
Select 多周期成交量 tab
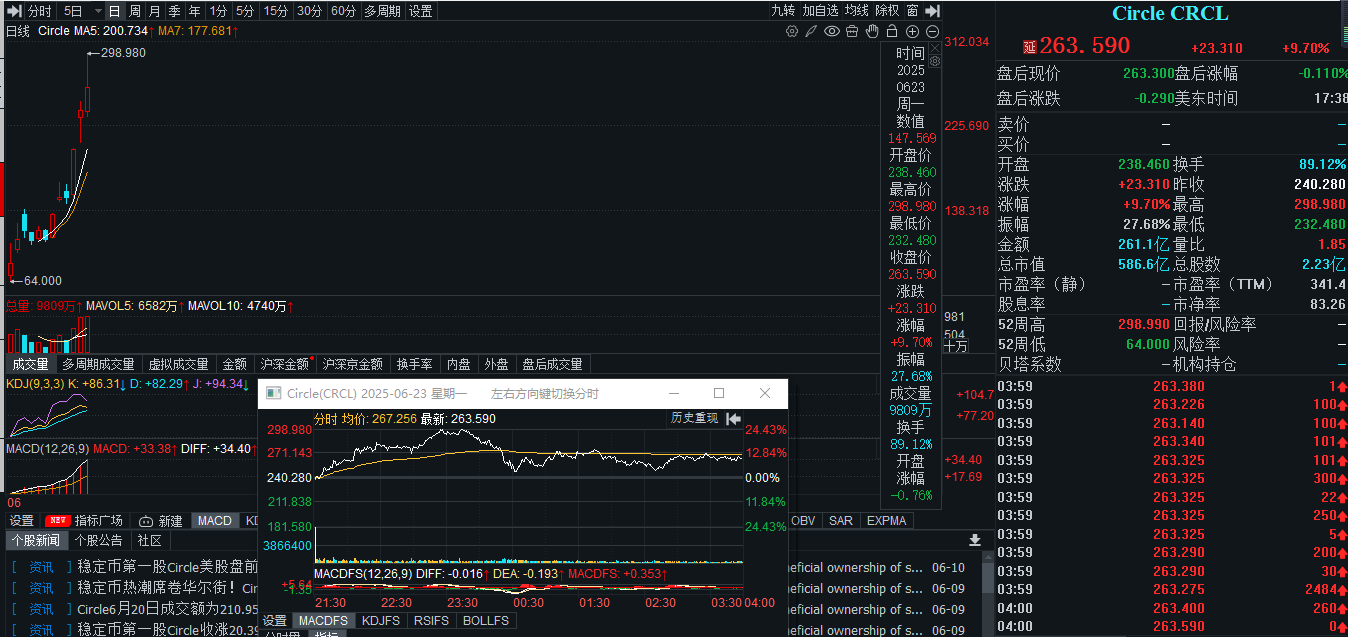[x=98, y=364]
